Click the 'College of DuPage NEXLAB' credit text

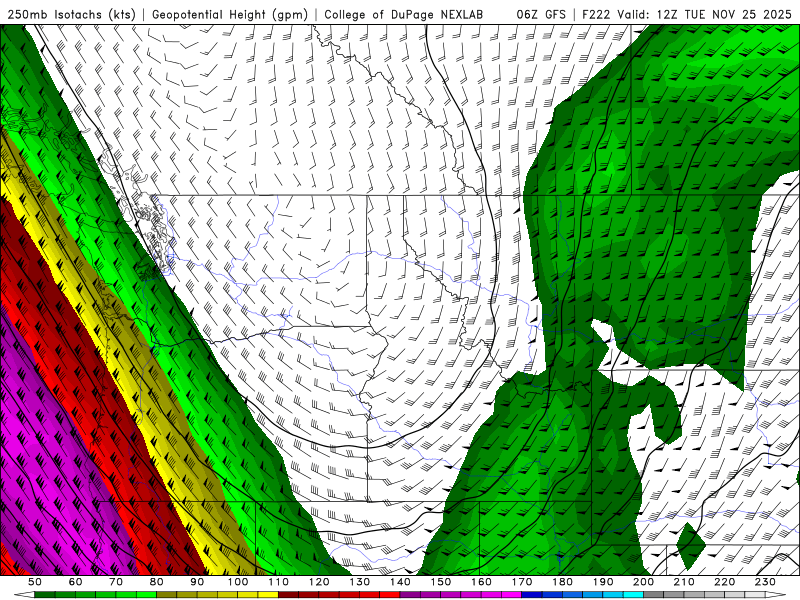click(403, 15)
